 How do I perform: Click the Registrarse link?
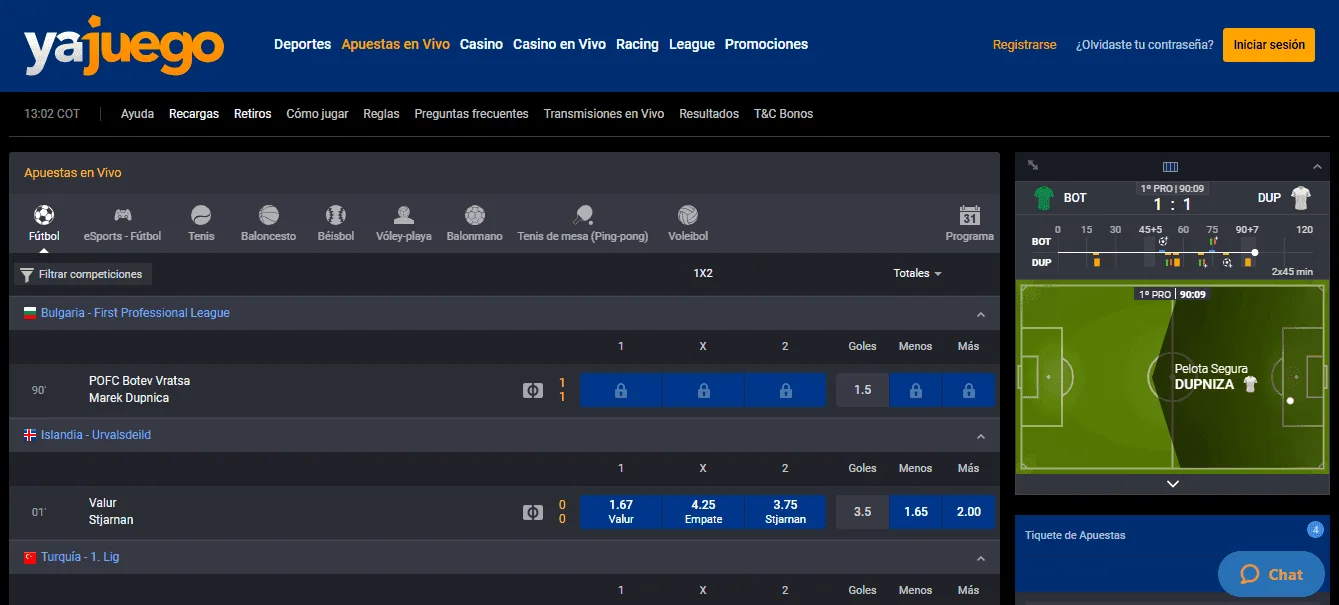tap(1024, 45)
